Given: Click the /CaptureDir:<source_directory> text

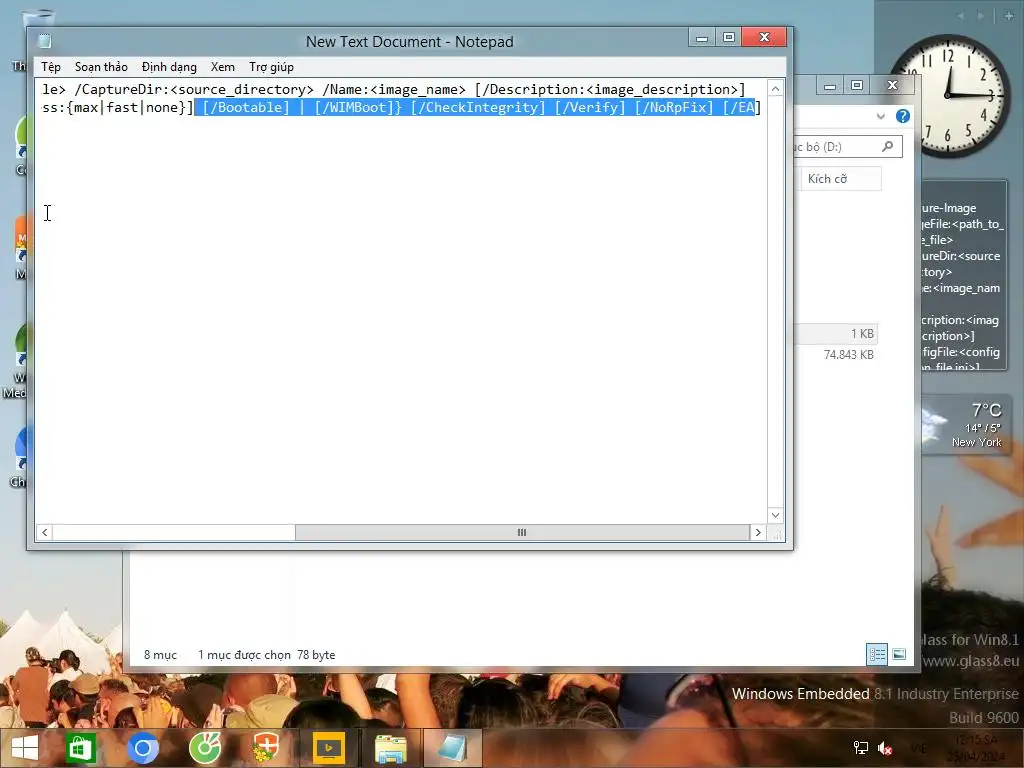Looking at the screenshot, I should [194, 89].
